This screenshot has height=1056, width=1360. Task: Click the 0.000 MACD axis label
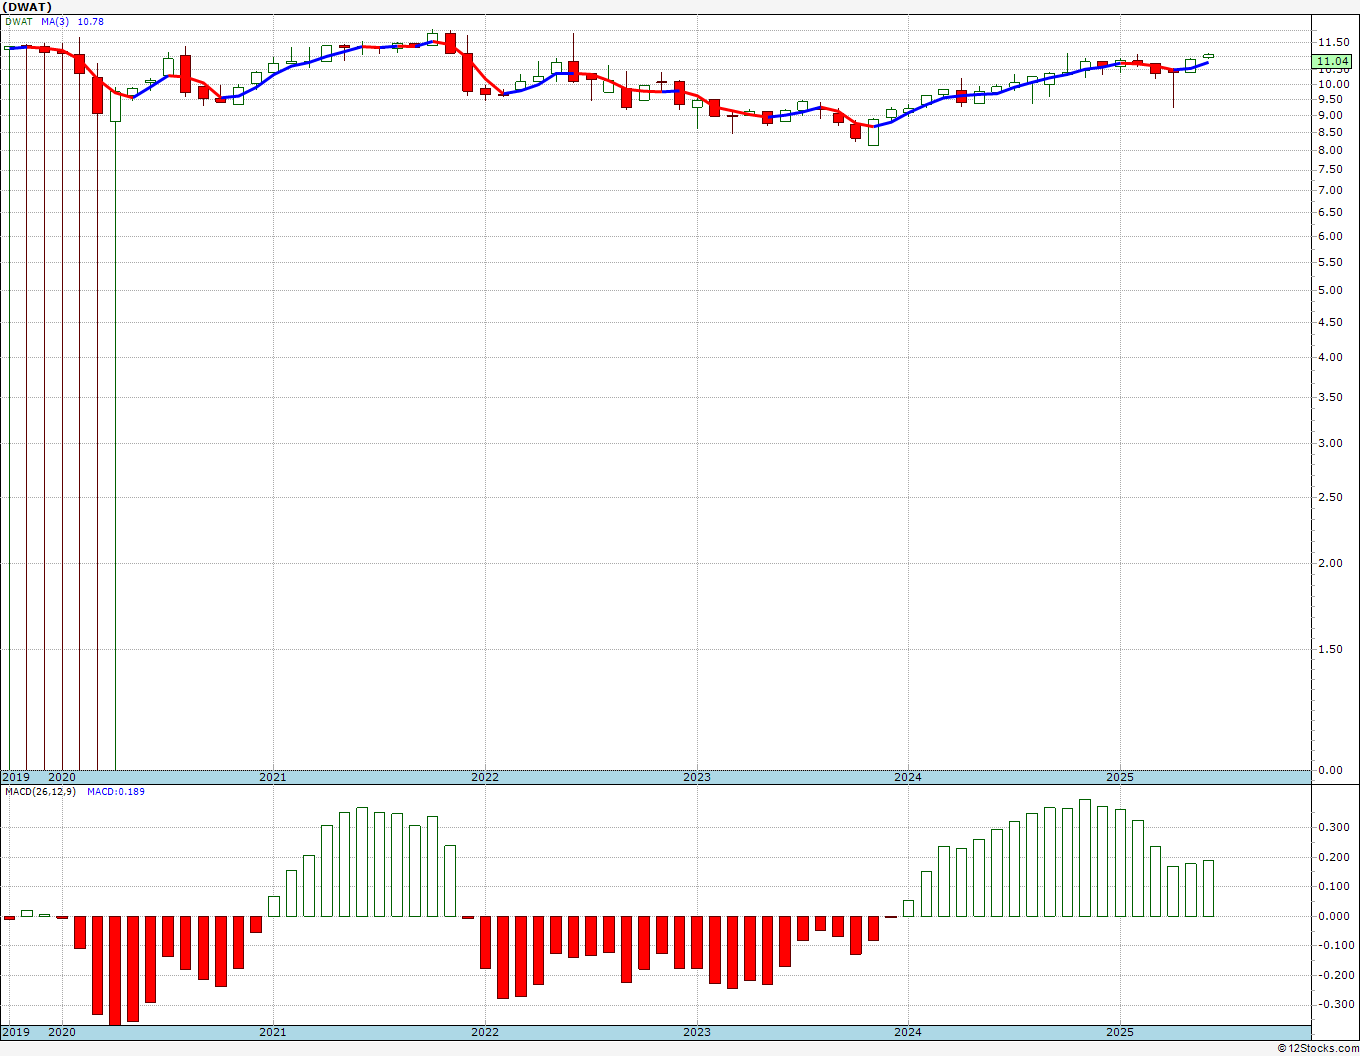coord(1333,917)
